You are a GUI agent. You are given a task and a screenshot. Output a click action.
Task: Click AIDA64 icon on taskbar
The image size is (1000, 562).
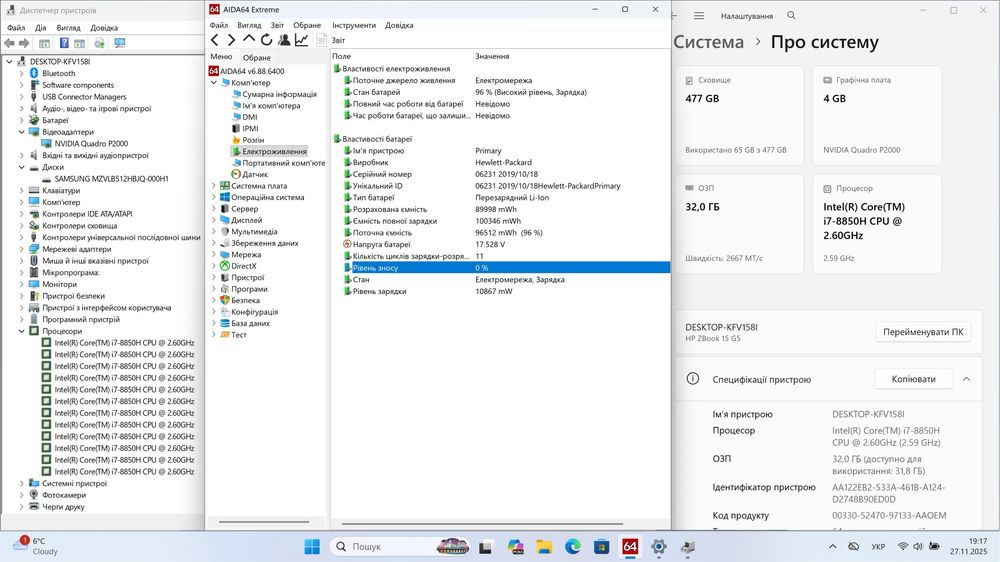click(630, 547)
